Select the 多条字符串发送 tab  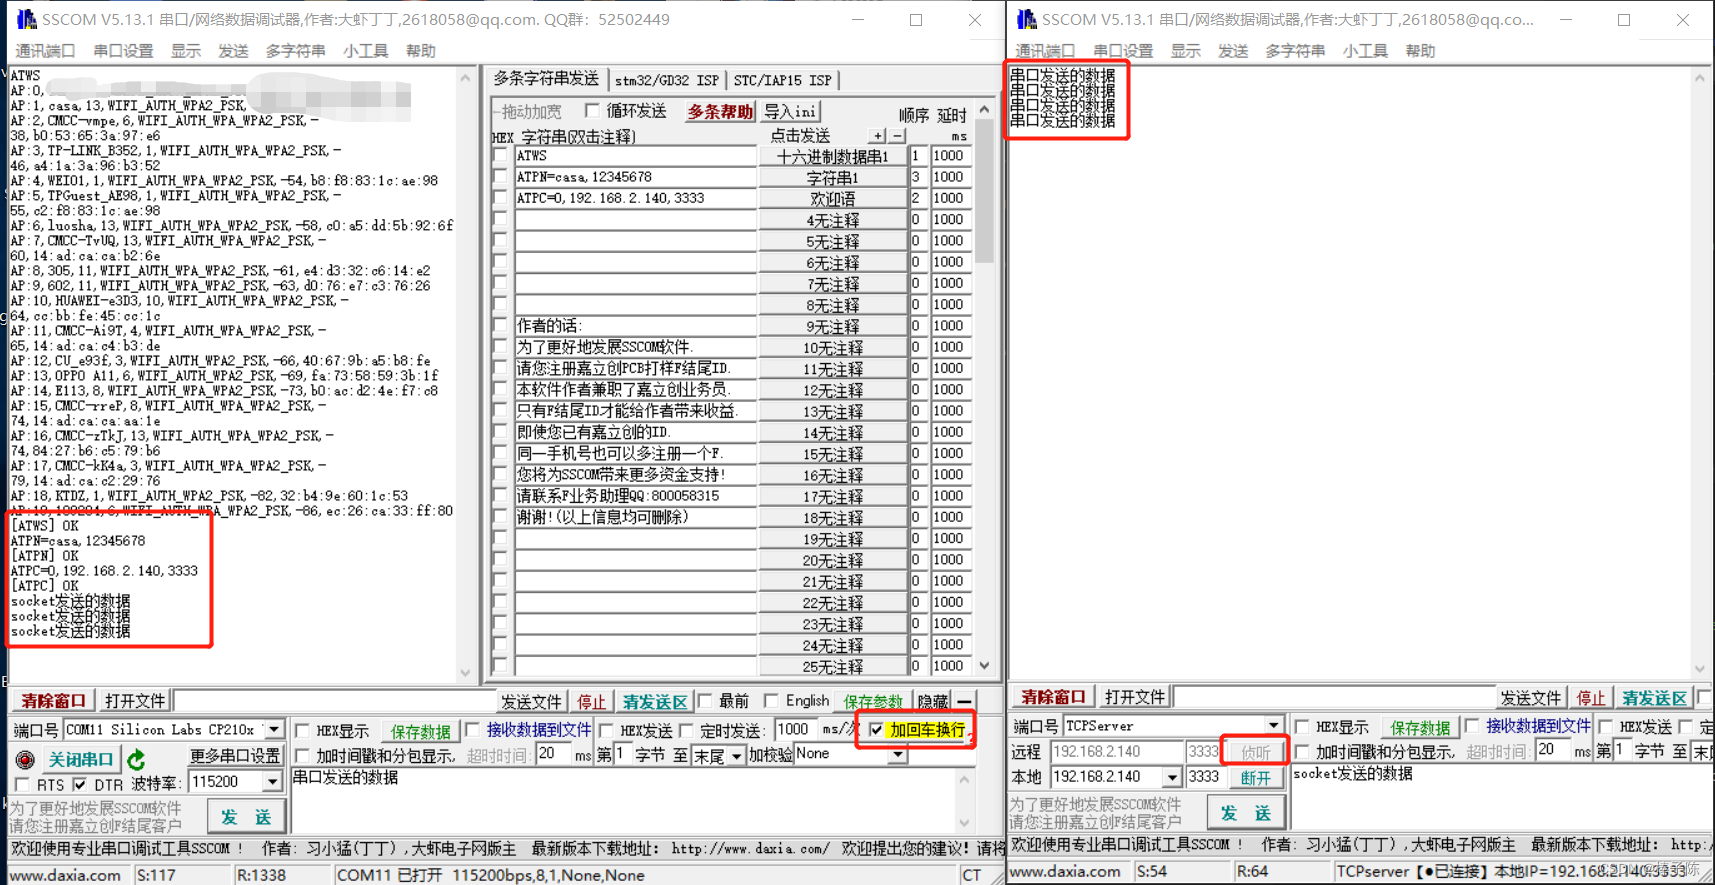click(x=546, y=78)
